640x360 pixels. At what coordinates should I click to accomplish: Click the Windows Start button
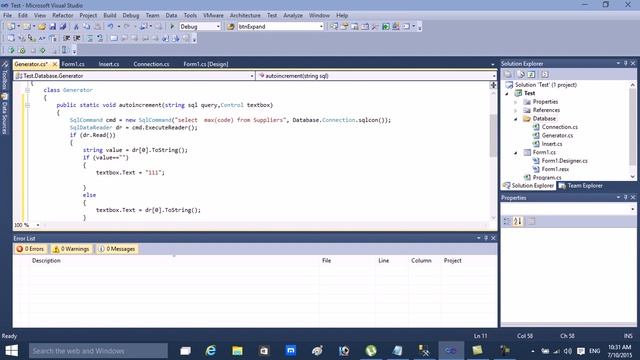coord(11,351)
